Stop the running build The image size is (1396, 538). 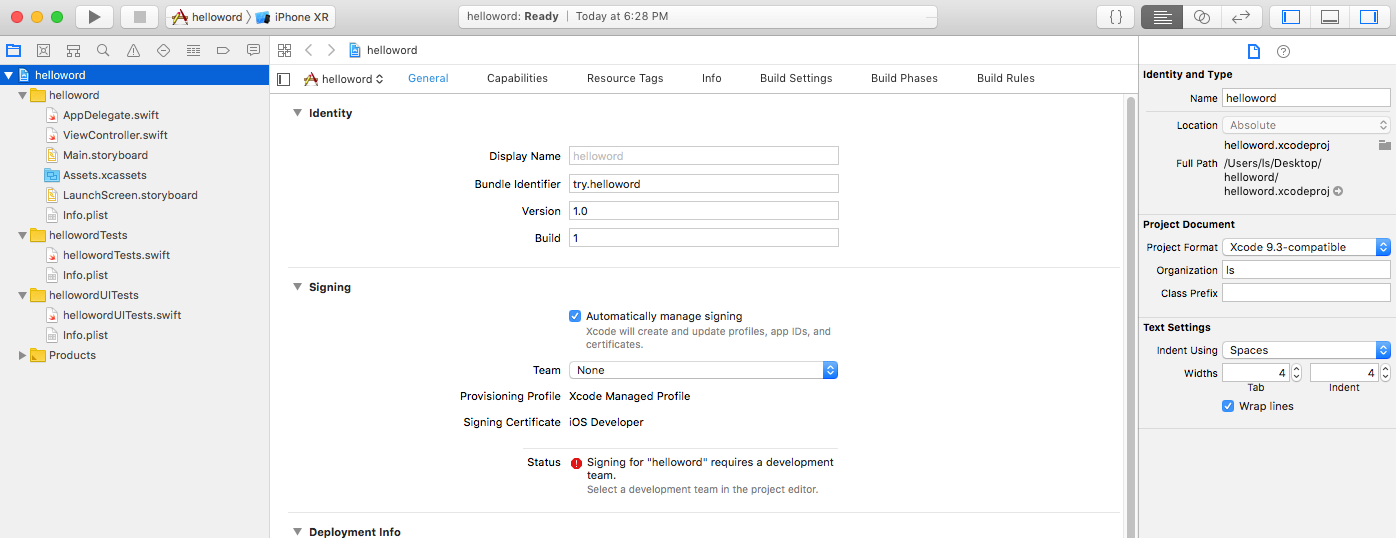[140, 16]
